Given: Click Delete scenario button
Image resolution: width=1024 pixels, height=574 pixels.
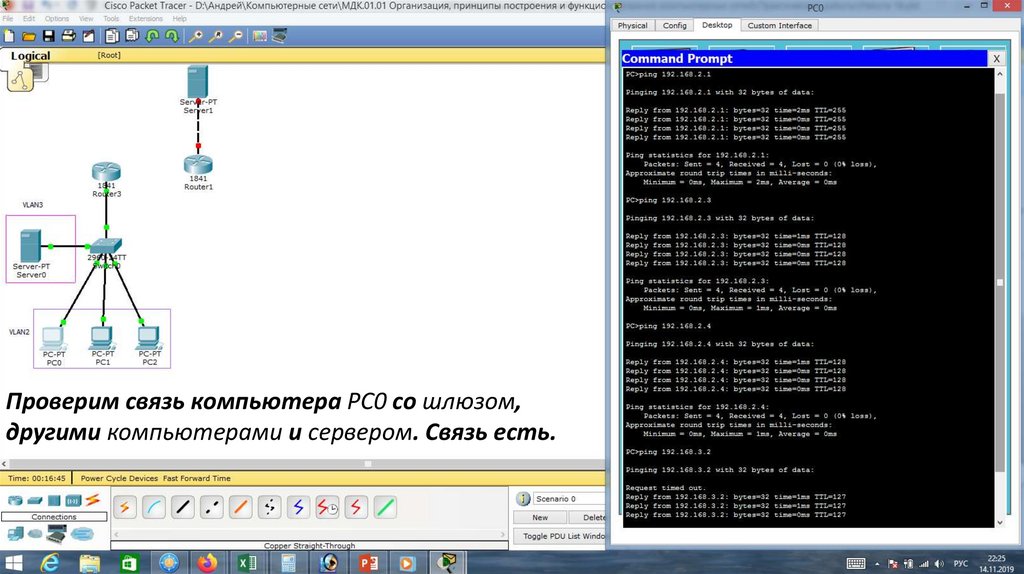Looking at the screenshot, I should tap(588, 518).
